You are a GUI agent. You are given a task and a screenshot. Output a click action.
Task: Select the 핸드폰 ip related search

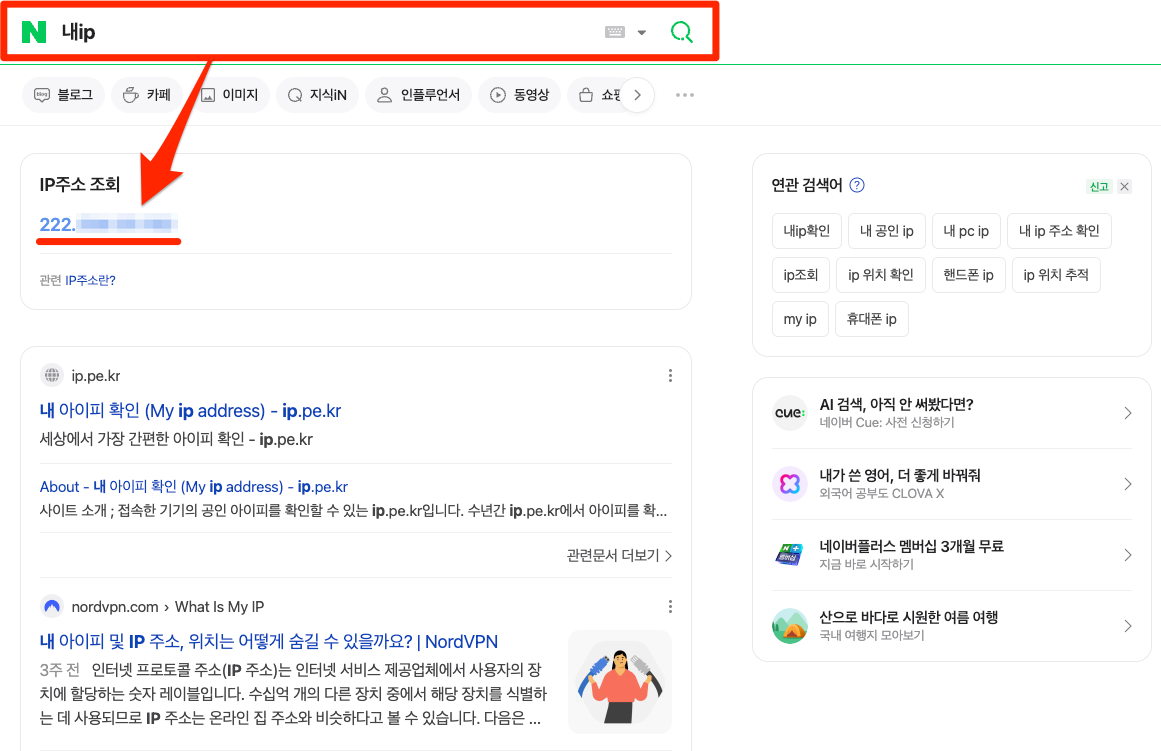(x=968, y=275)
